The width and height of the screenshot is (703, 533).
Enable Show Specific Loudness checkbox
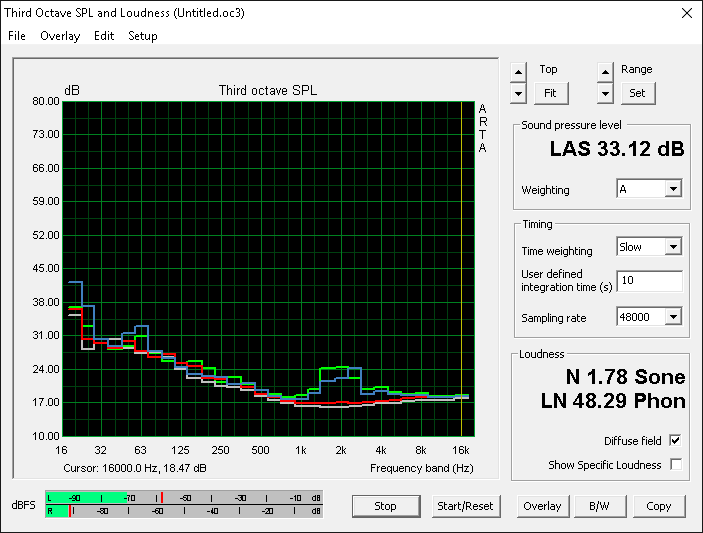click(x=676, y=464)
